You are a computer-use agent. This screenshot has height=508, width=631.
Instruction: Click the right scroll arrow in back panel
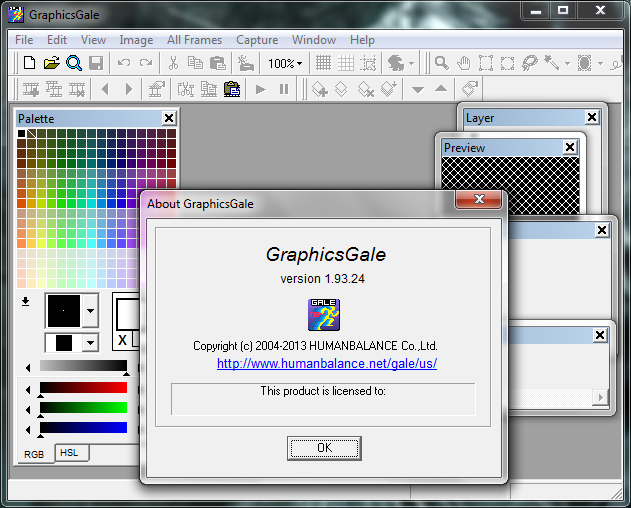tap(600, 397)
